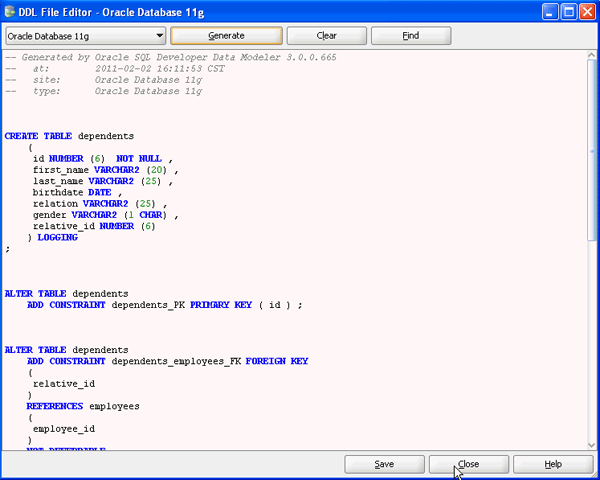Screen dimensions: 600x480
Task: Click the 'last_name VARCHAR2 (25)' line
Action: pyautogui.click(x=103, y=181)
